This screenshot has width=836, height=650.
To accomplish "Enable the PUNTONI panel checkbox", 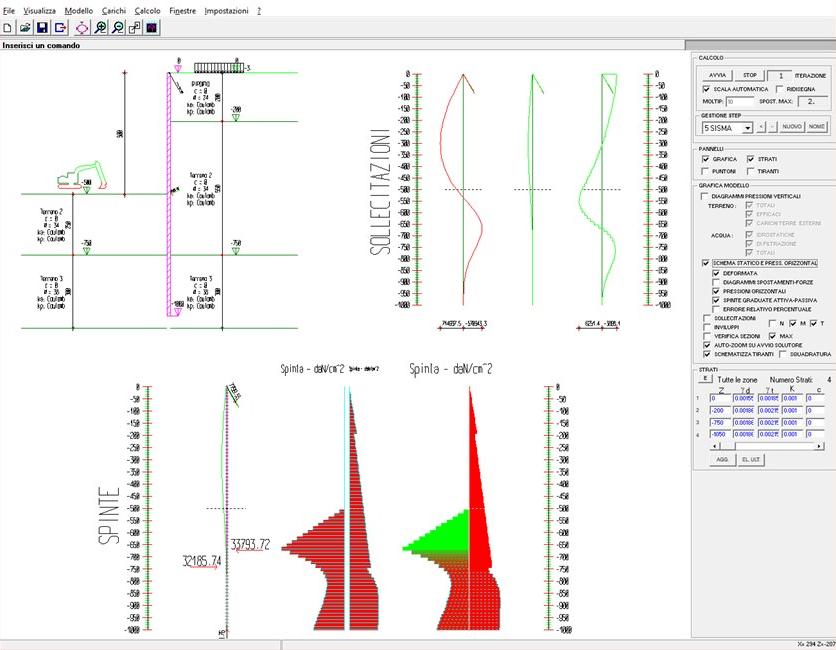I will pos(706,171).
